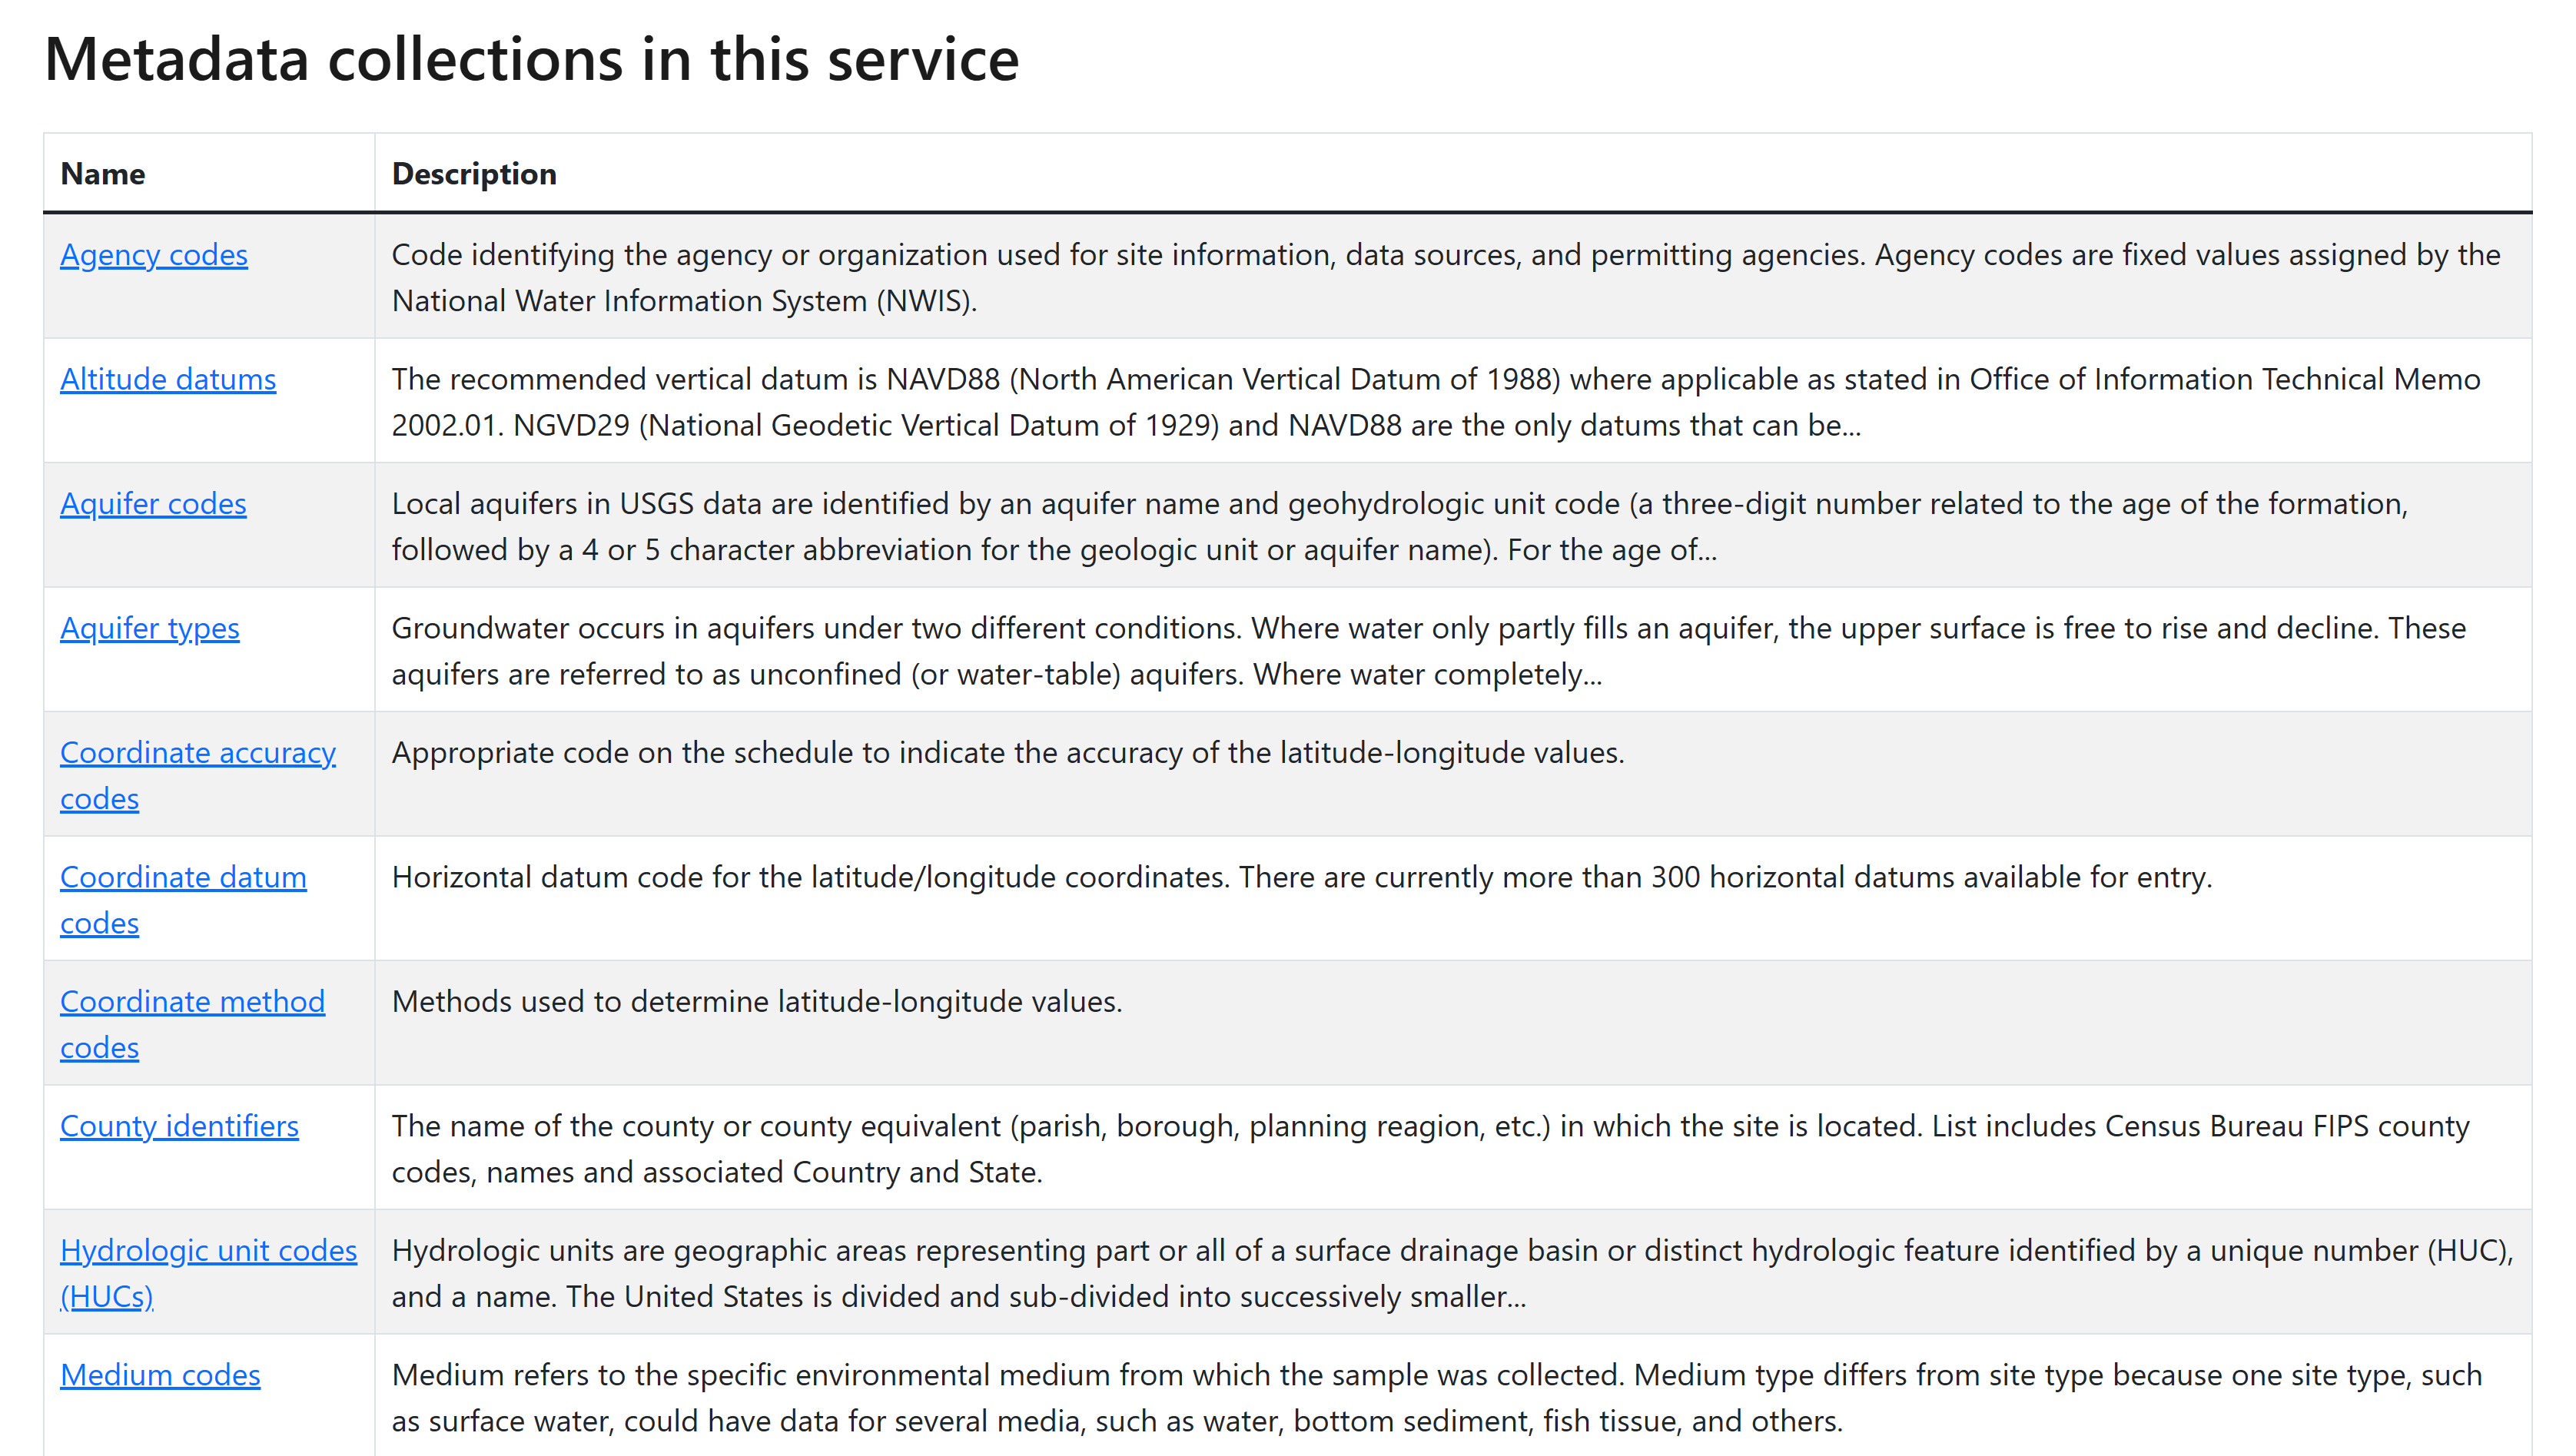
Task: Open the Coordinate datum codes link
Action: tap(184, 899)
